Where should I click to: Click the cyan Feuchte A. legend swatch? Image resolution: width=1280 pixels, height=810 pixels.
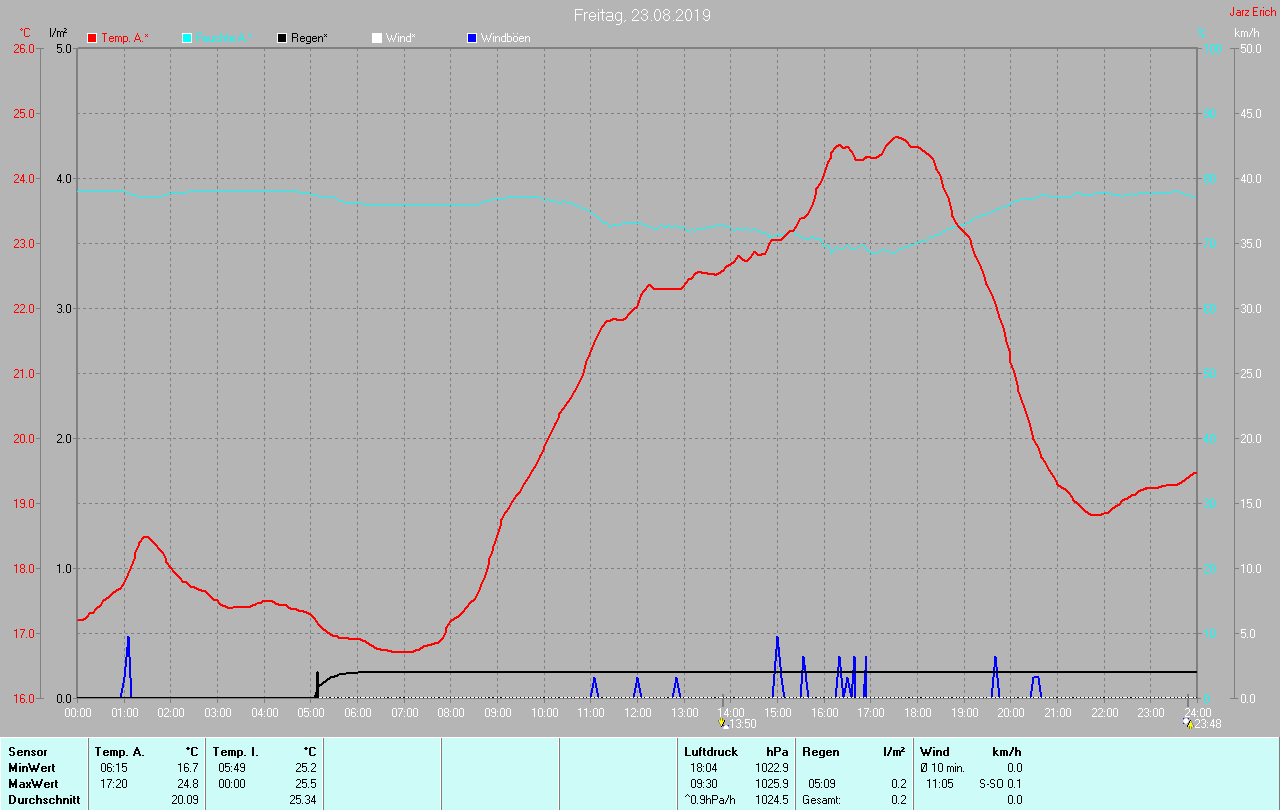pos(187,38)
